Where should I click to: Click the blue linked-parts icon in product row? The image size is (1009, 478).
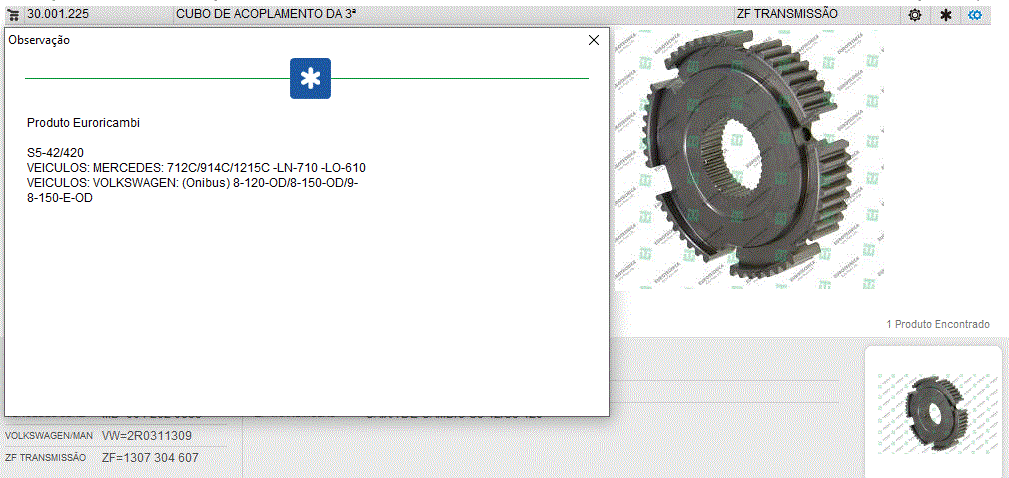[975, 15]
